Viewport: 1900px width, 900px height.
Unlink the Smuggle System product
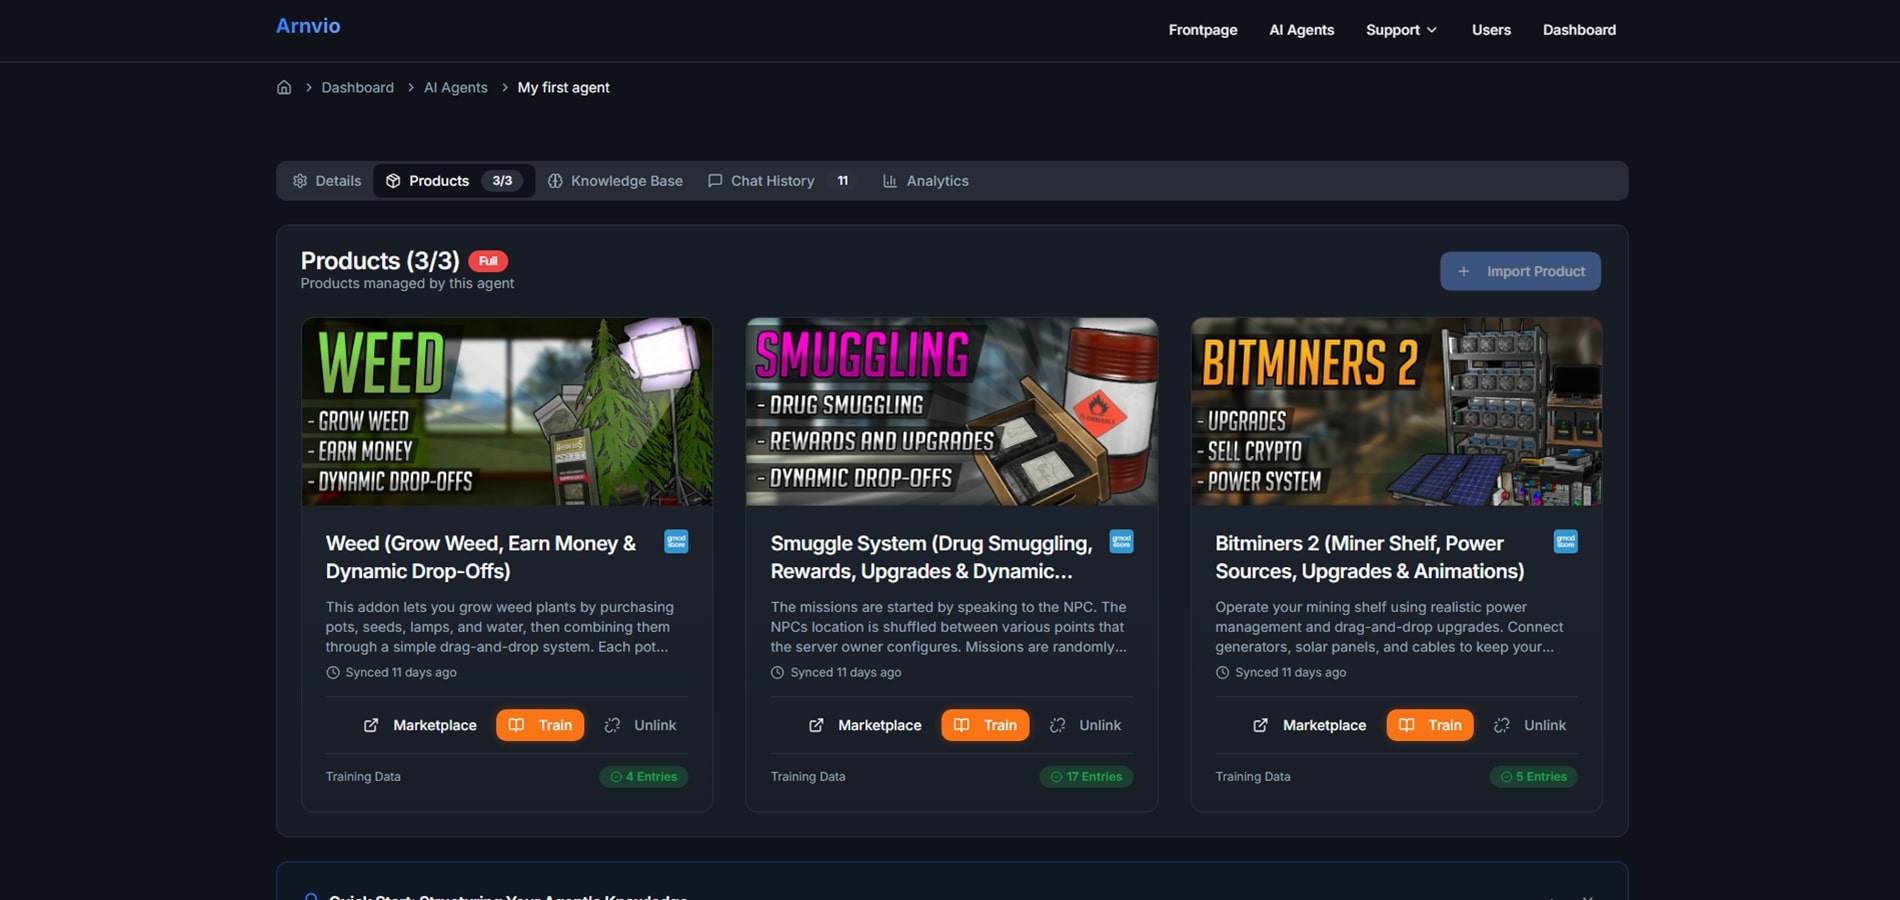pyautogui.click(x=1085, y=725)
